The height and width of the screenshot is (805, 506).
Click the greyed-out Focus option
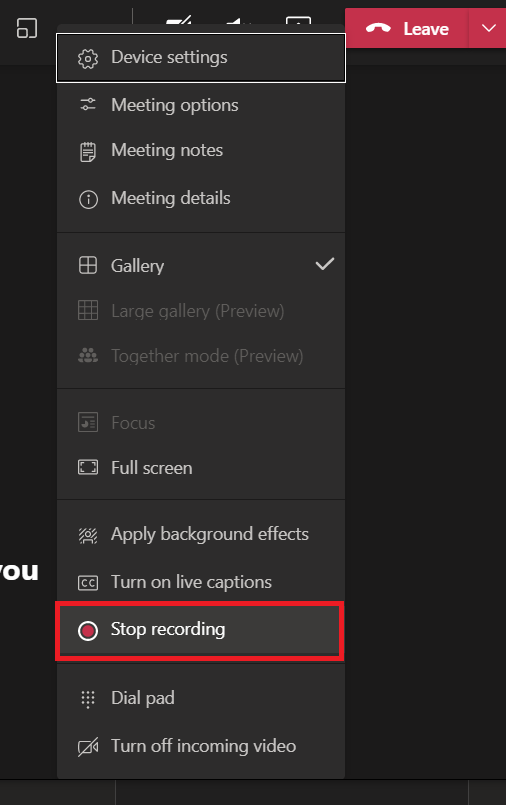tap(201, 423)
